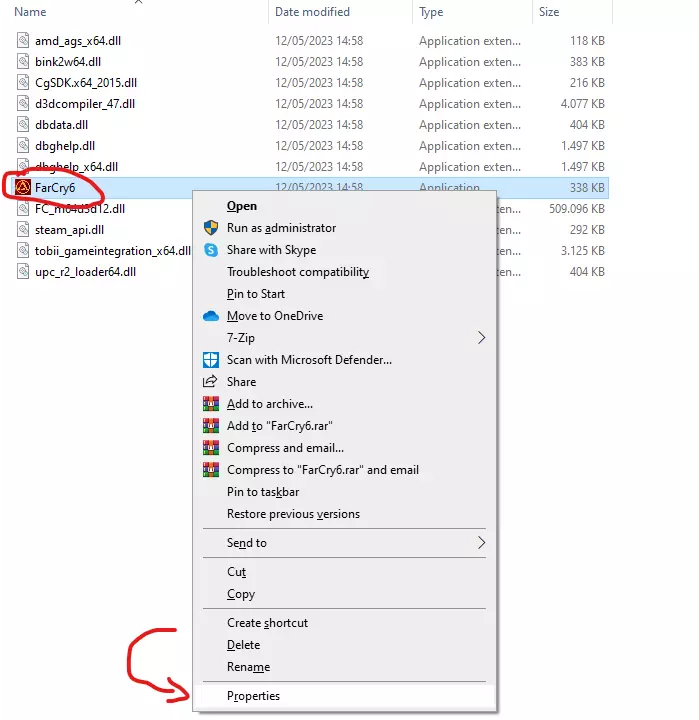Click the bink2w64.dll file icon

tap(23, 62)
